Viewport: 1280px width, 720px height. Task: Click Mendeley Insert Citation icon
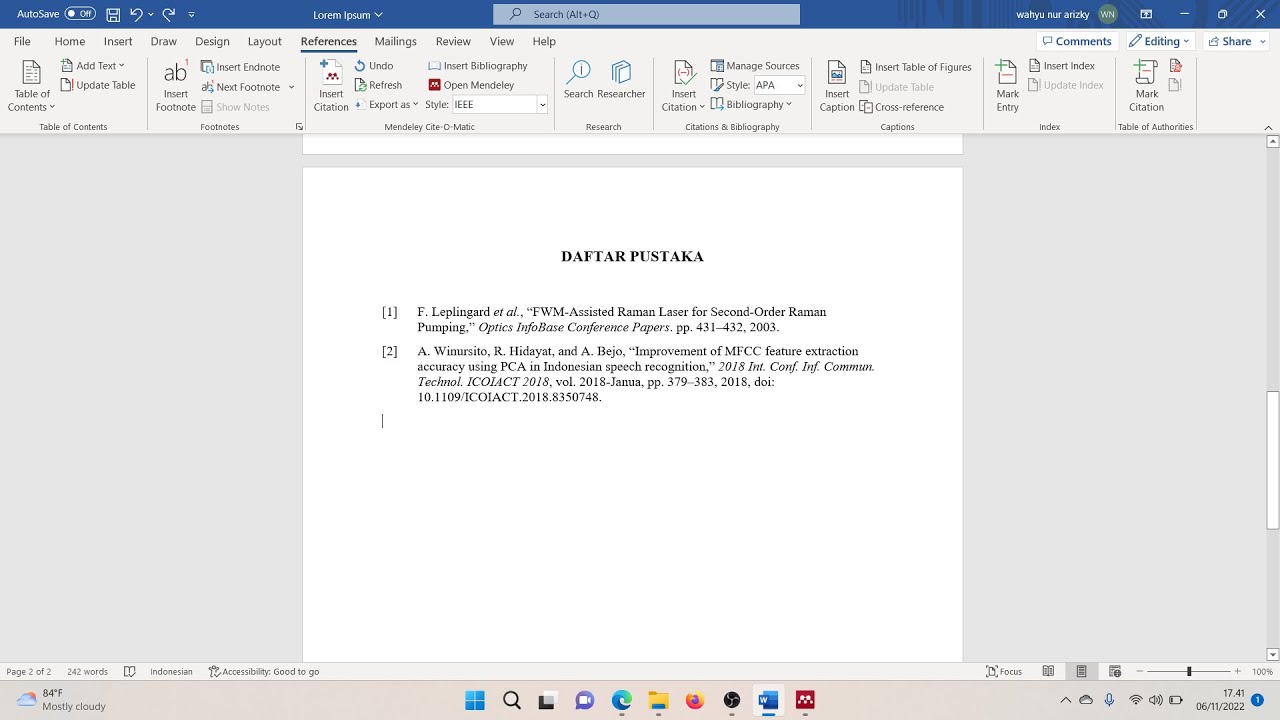point(331,72)
